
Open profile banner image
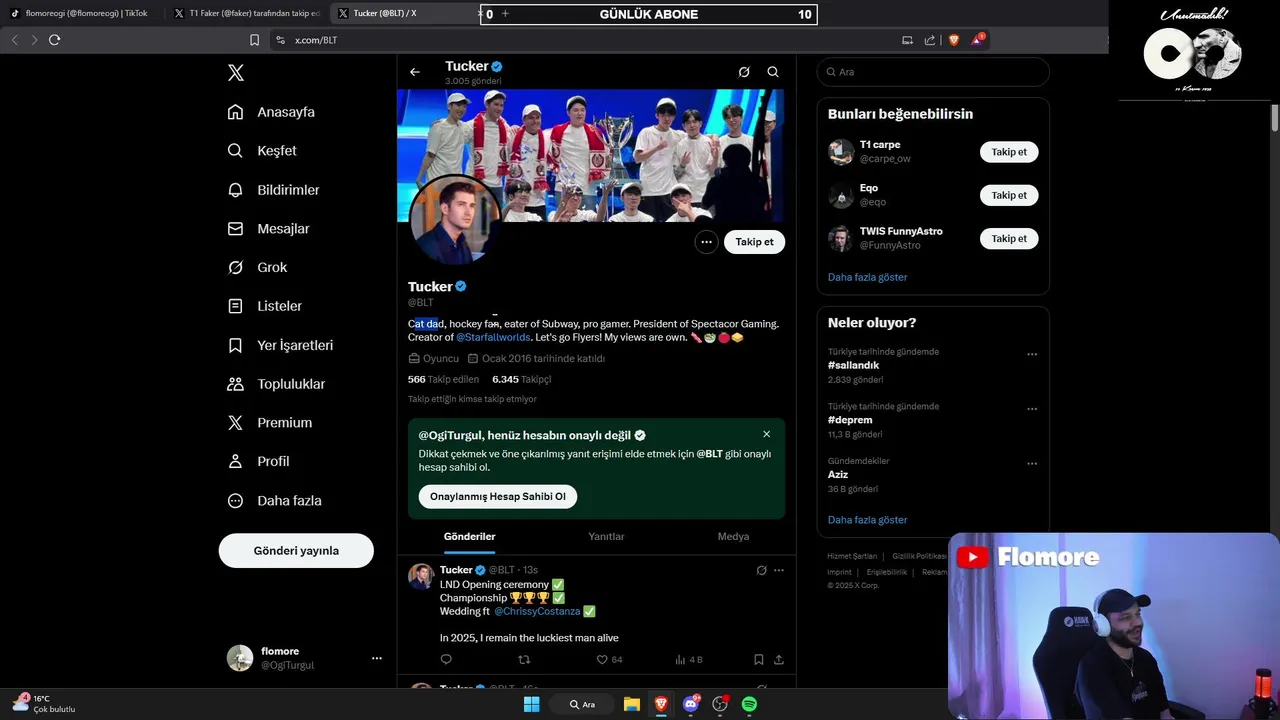(x=591, y=155)
